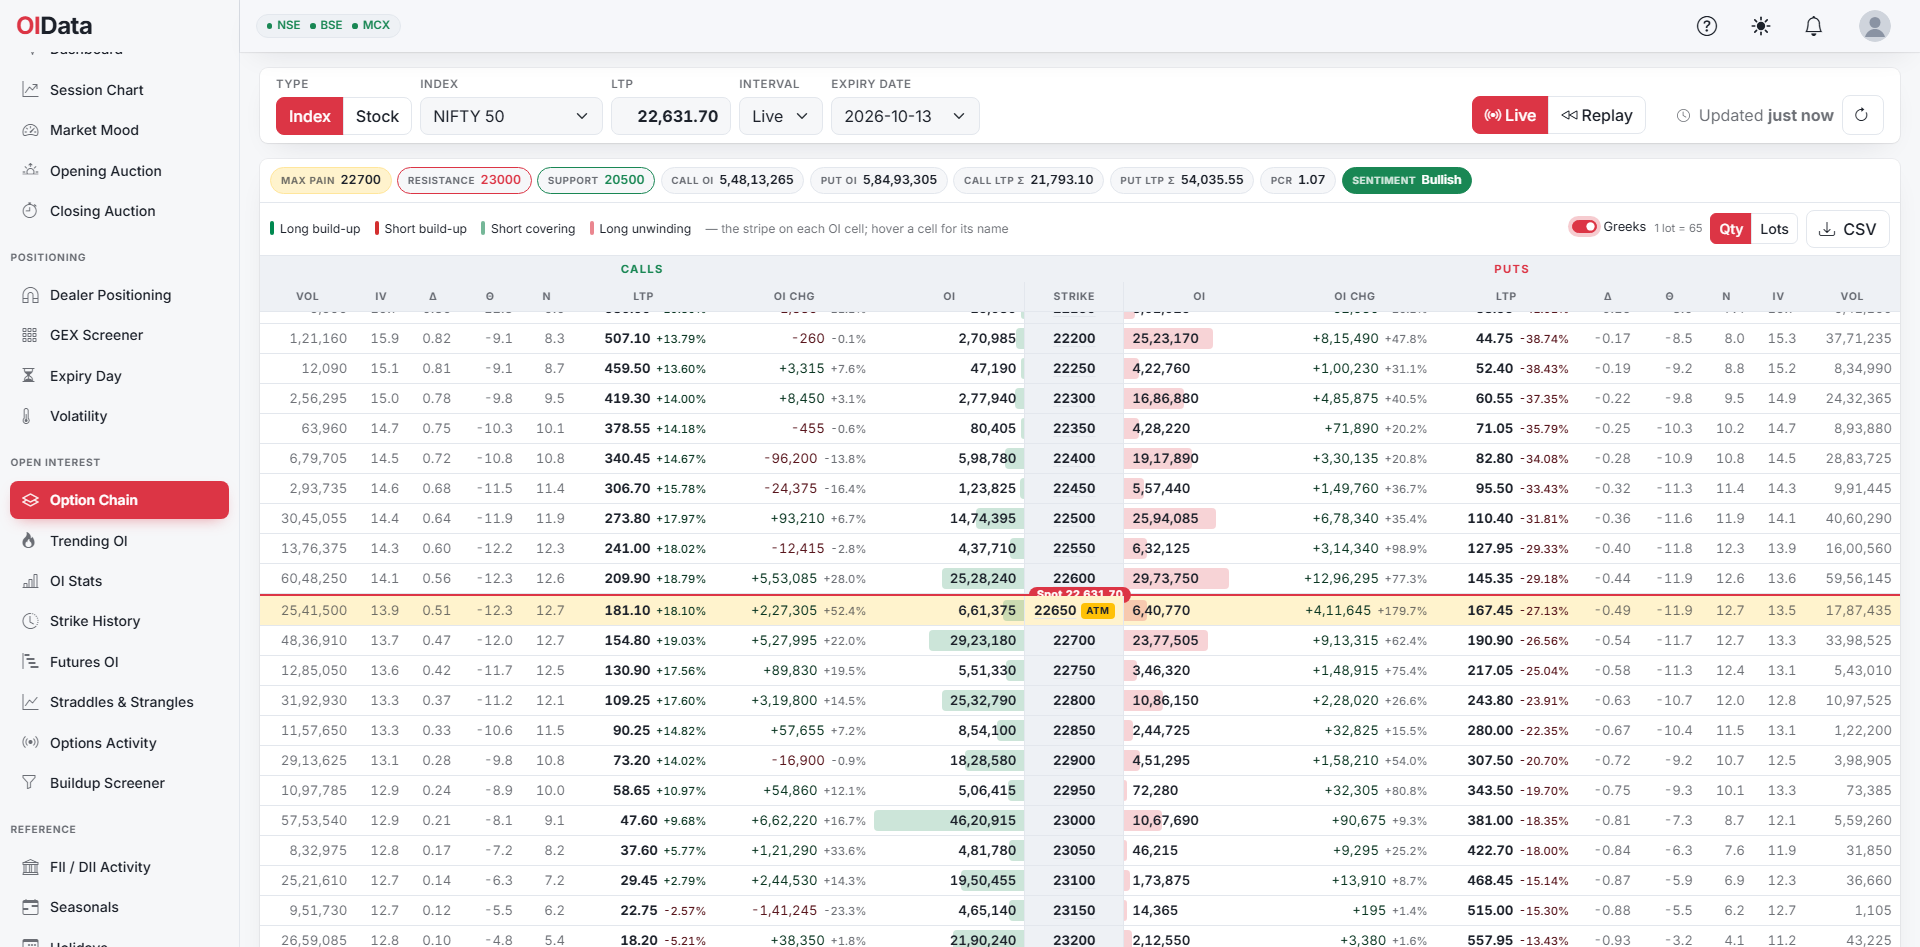
Task: Click the LTP value field 22,631.70
Action: click(x=670, y=116)
